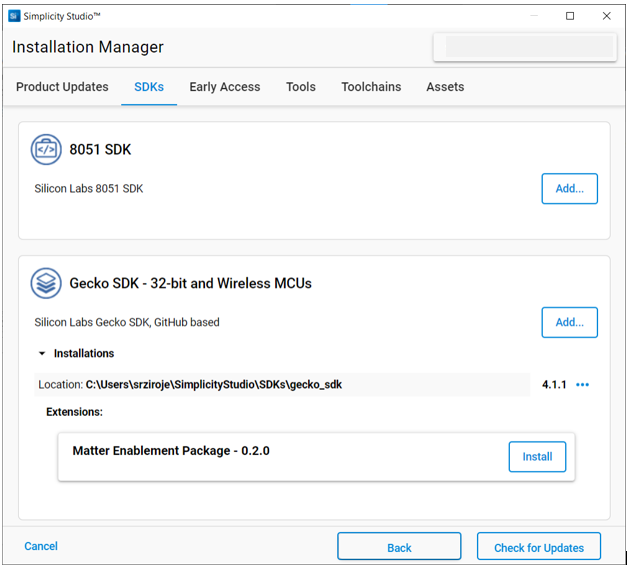Click the search field at top right

[525, 47]
